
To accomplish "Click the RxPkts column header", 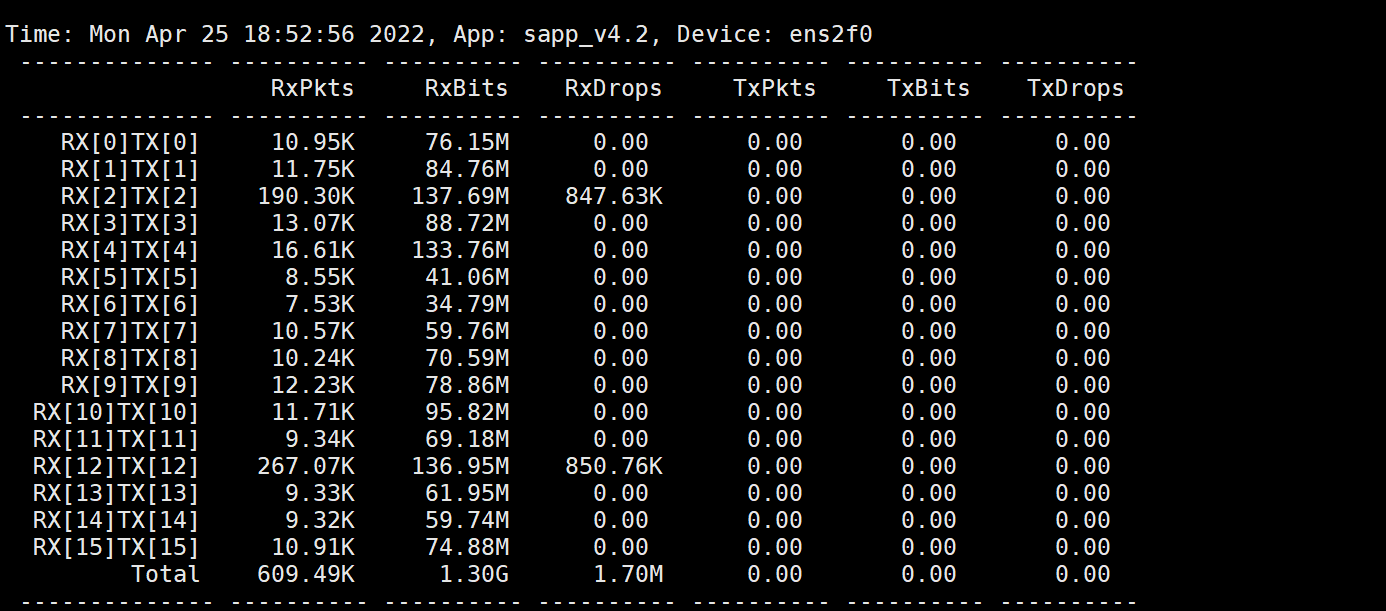I will pyautogui.click(x=312, y=88).
